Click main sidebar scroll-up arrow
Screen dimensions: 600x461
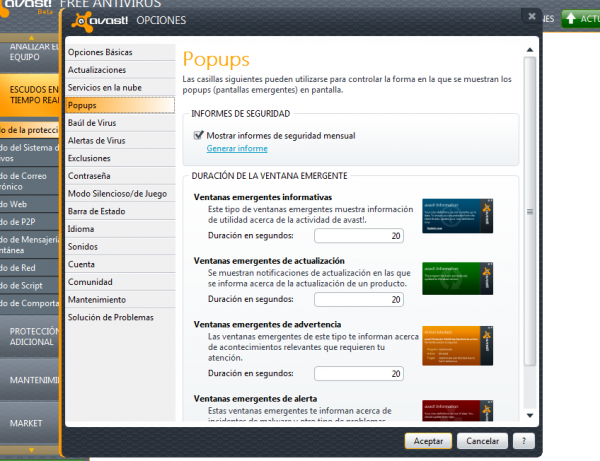(x=31, y=37)
